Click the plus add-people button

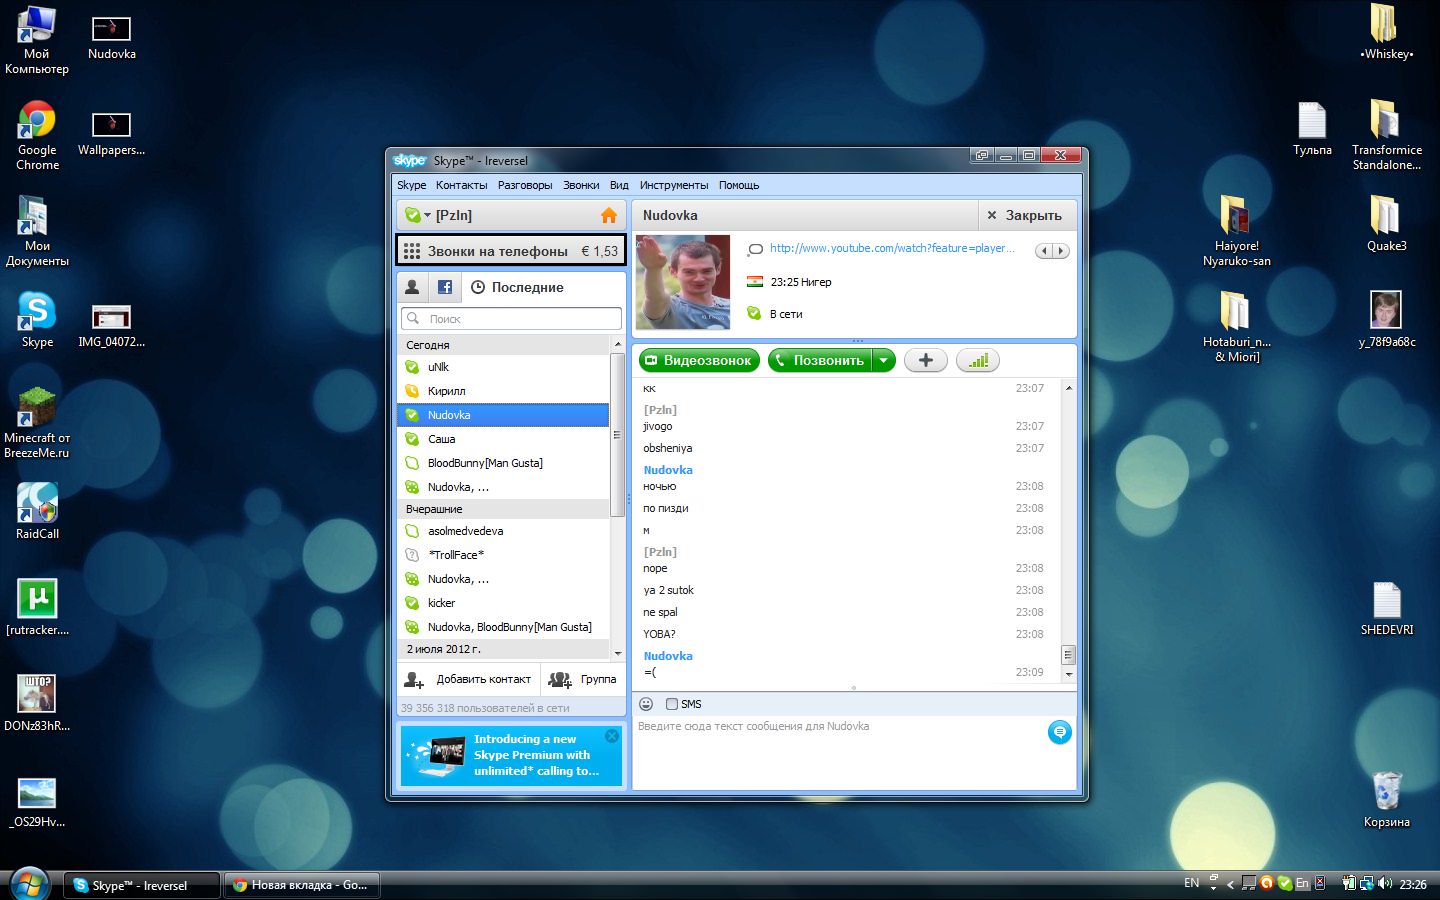926,361
